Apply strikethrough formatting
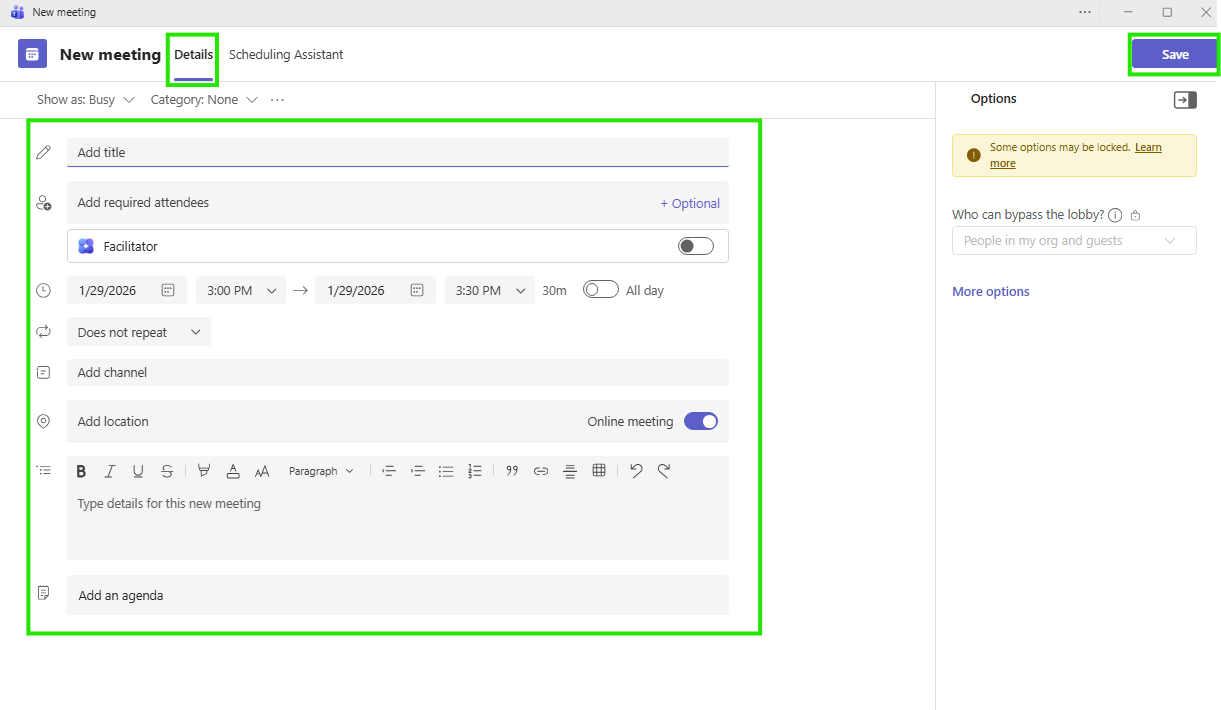The width and height of the screenshot is (1221, 710). pyautogui.click(x=167, y=471)
